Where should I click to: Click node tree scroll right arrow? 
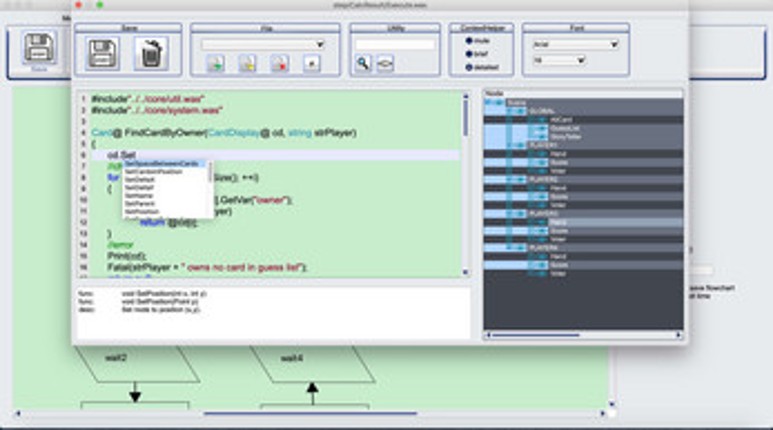(x=678, y=335)
